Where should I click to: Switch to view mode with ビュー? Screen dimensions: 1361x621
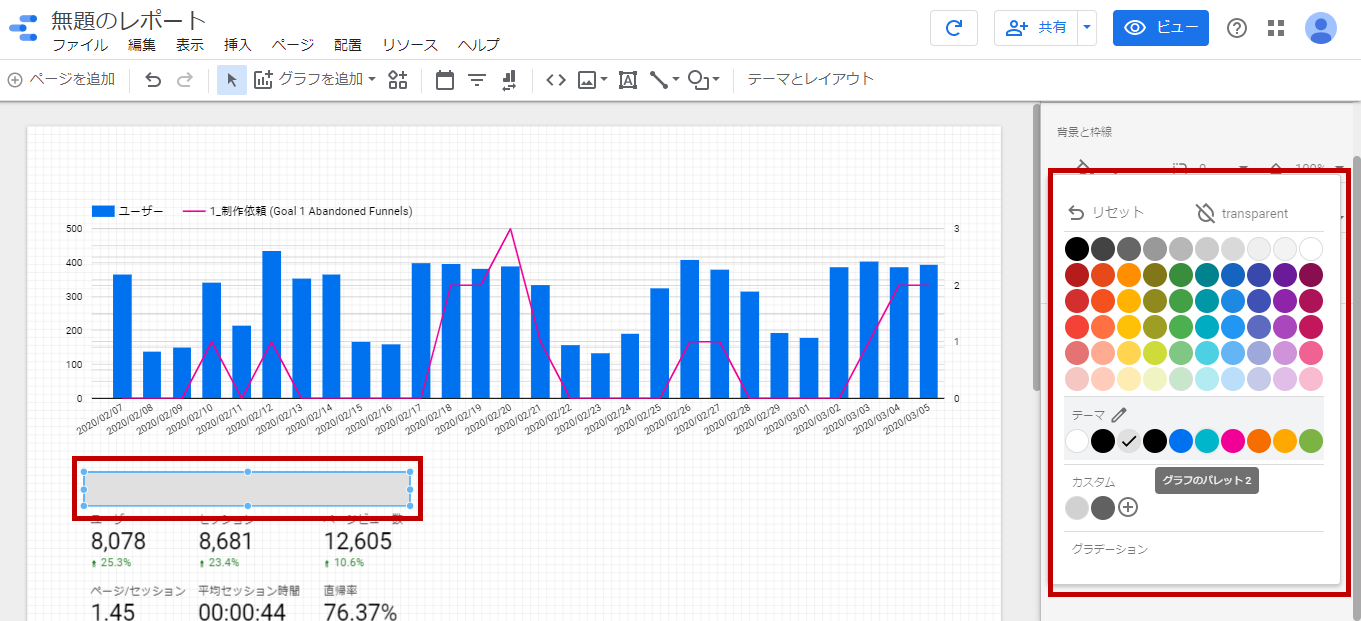pyautogui.click(x=1161, y=28)
